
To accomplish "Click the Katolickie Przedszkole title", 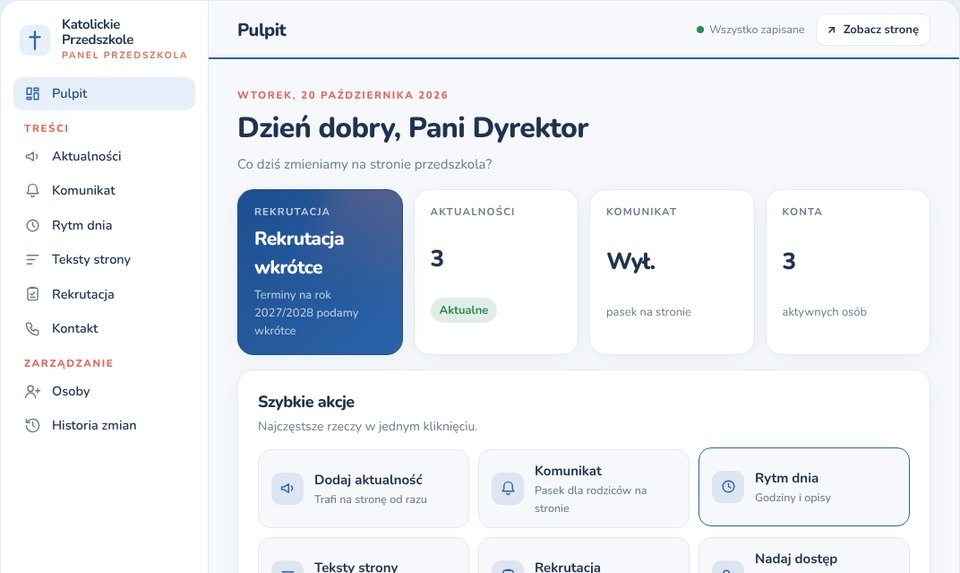I will [97, 32].
